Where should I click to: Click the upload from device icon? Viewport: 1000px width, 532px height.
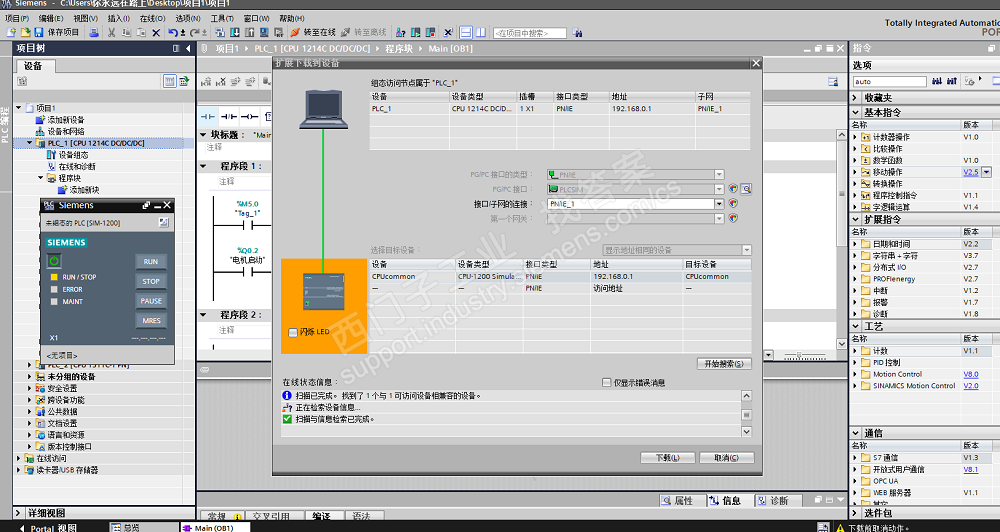pyautogui.click(x=249, y=33)
